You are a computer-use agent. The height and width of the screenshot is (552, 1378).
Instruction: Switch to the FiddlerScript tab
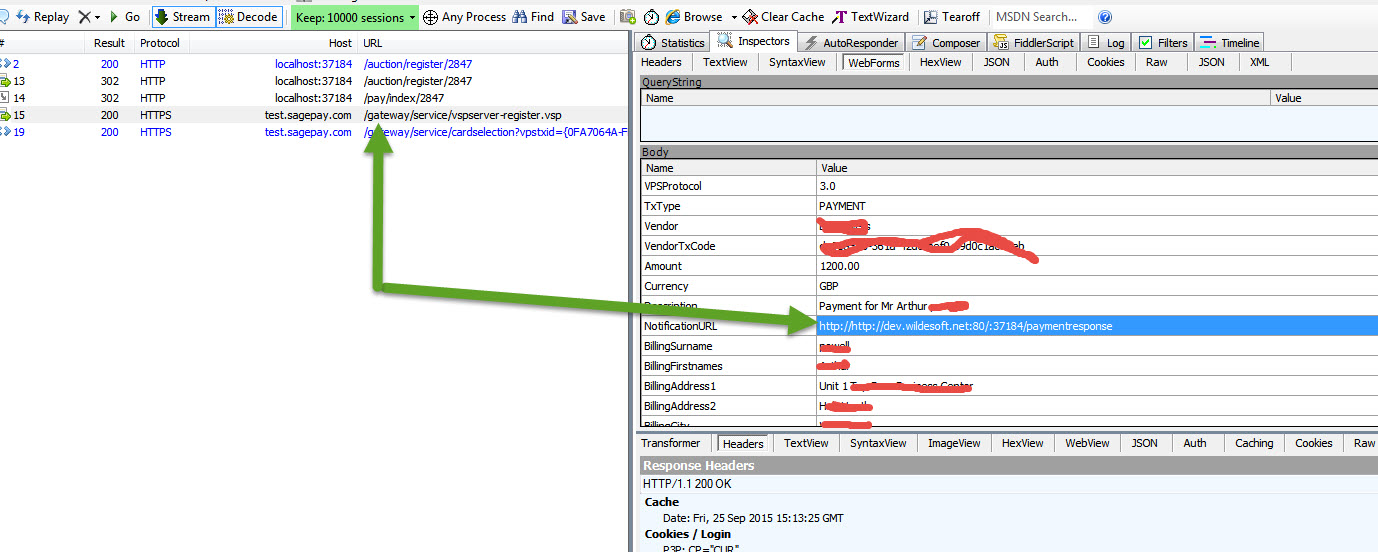(1034, 42)
